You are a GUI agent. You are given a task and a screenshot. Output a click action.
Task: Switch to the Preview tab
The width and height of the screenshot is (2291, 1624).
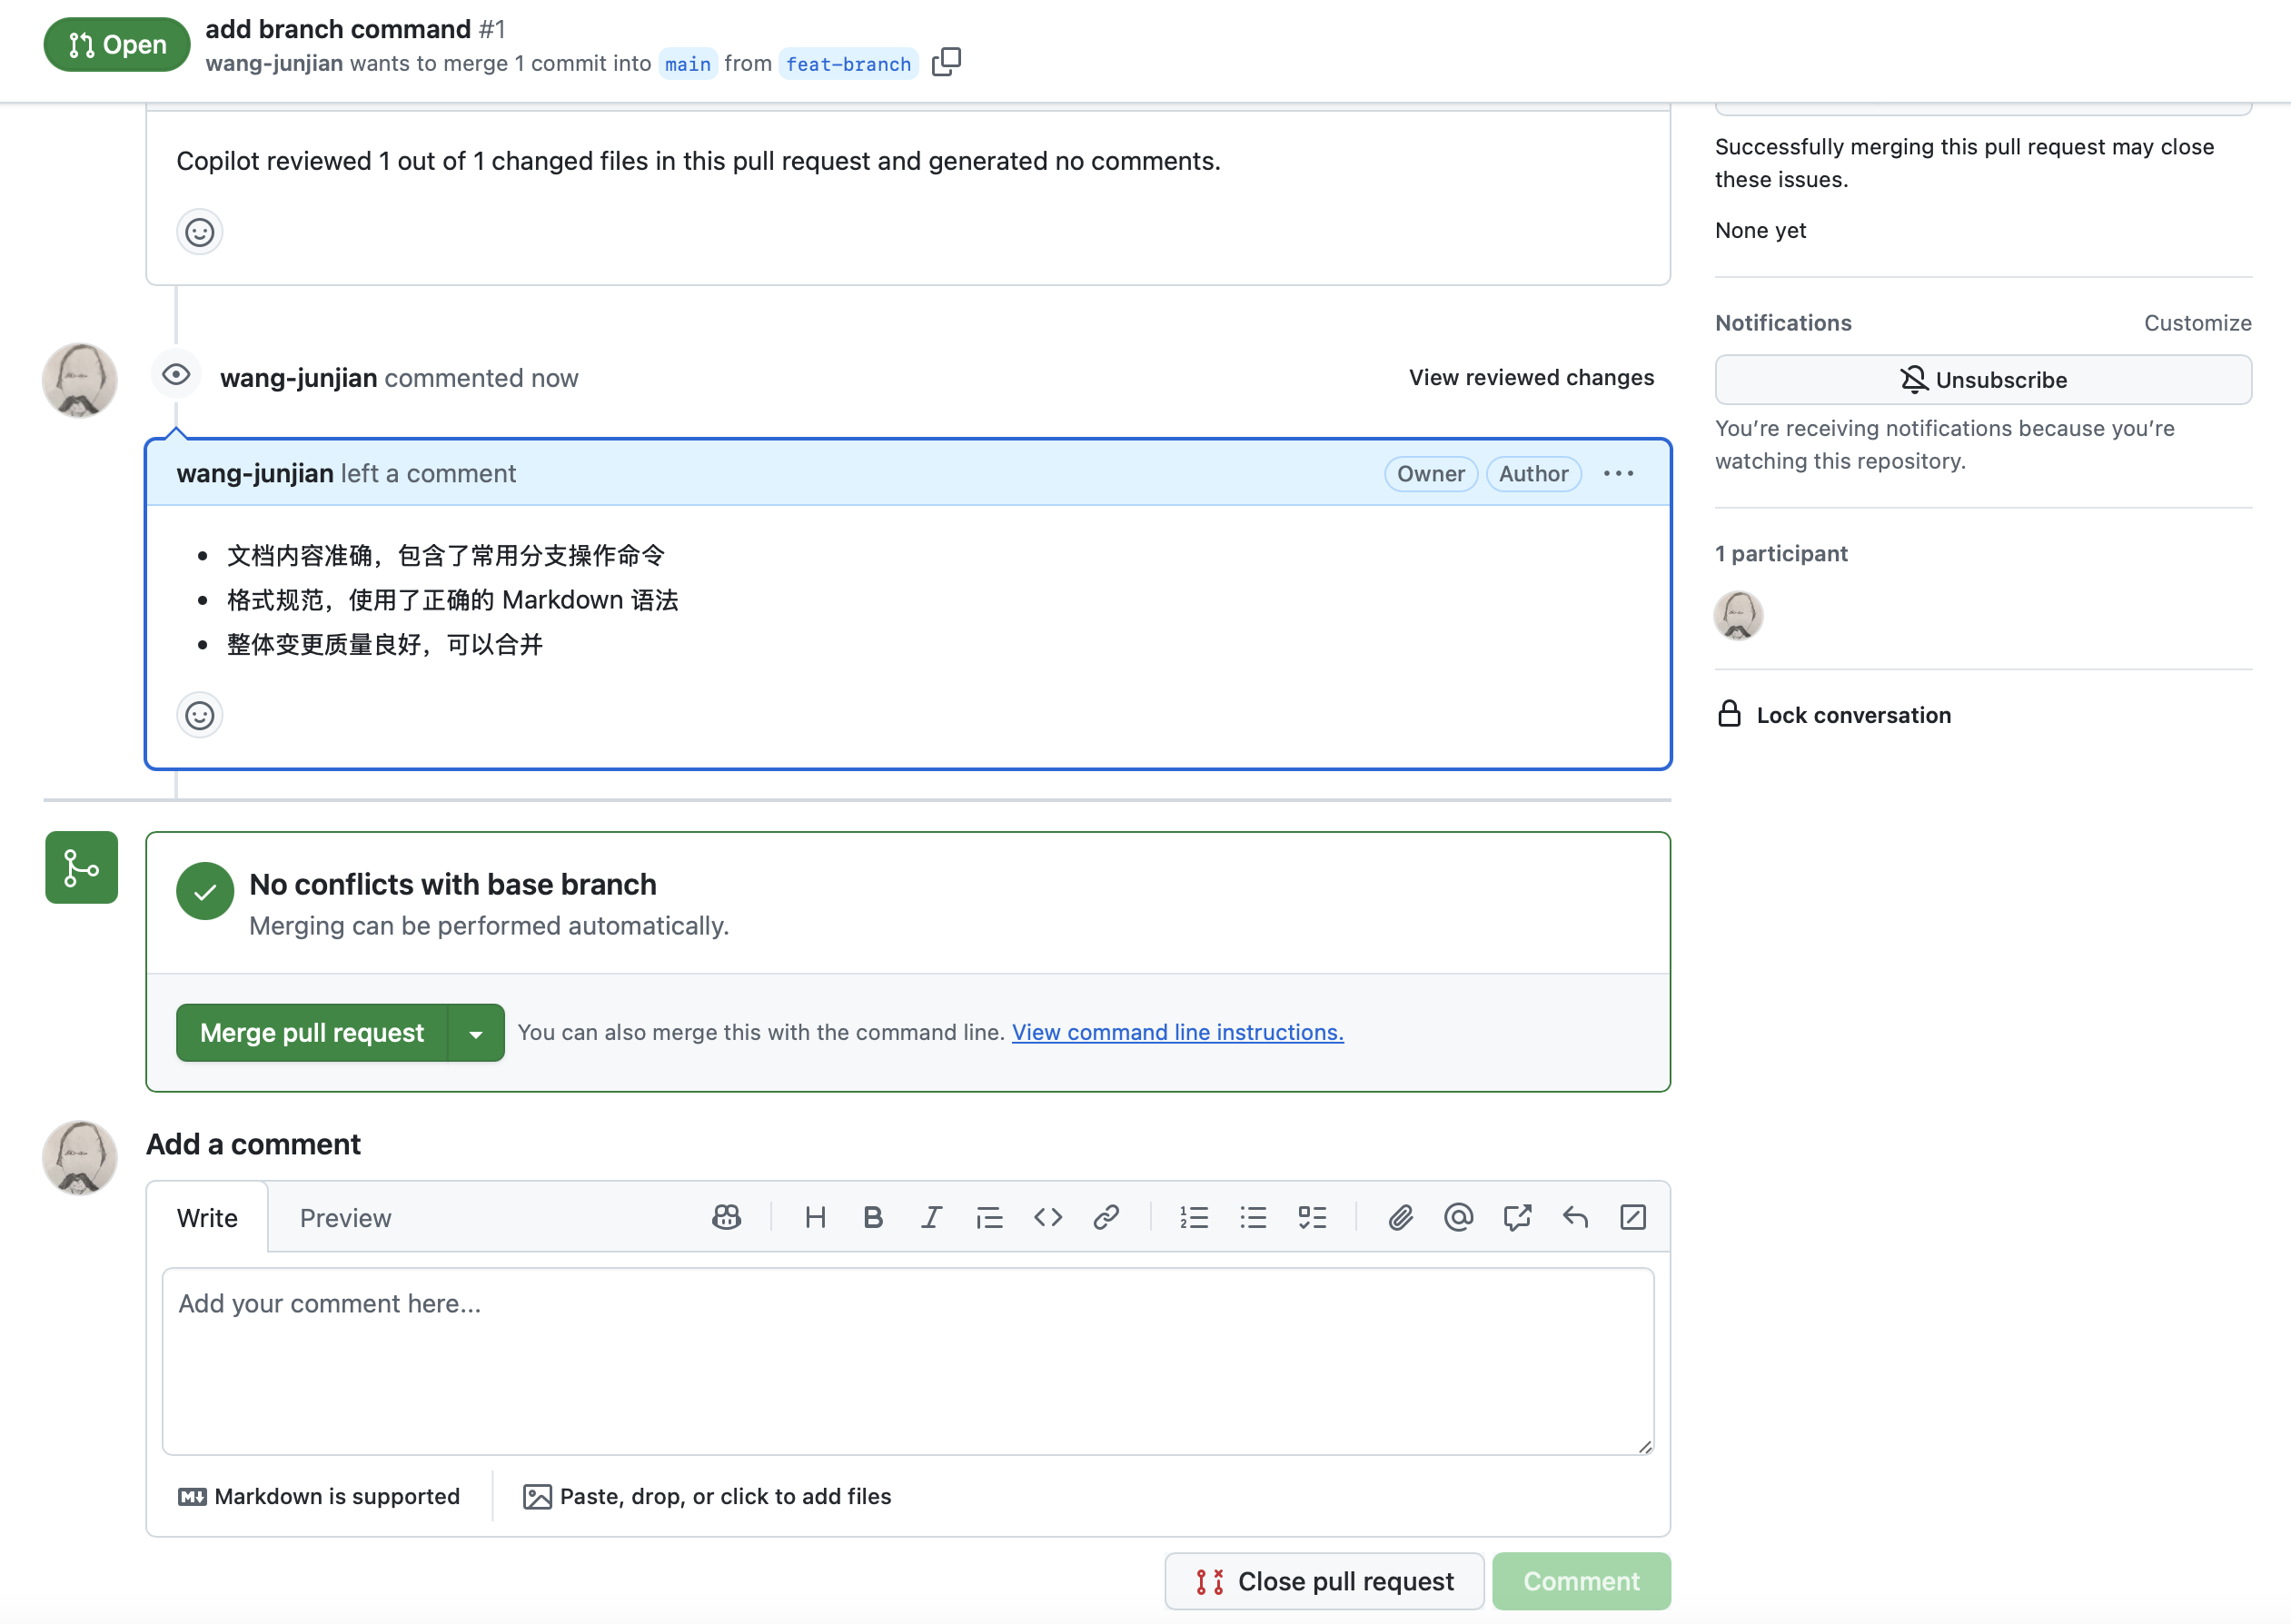point(345,1218)
